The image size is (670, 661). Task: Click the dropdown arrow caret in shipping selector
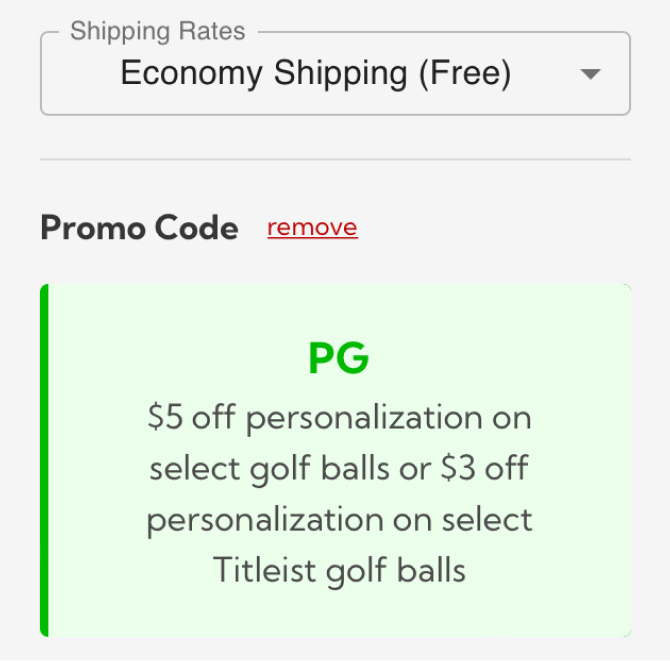click(x=591, y=75)
